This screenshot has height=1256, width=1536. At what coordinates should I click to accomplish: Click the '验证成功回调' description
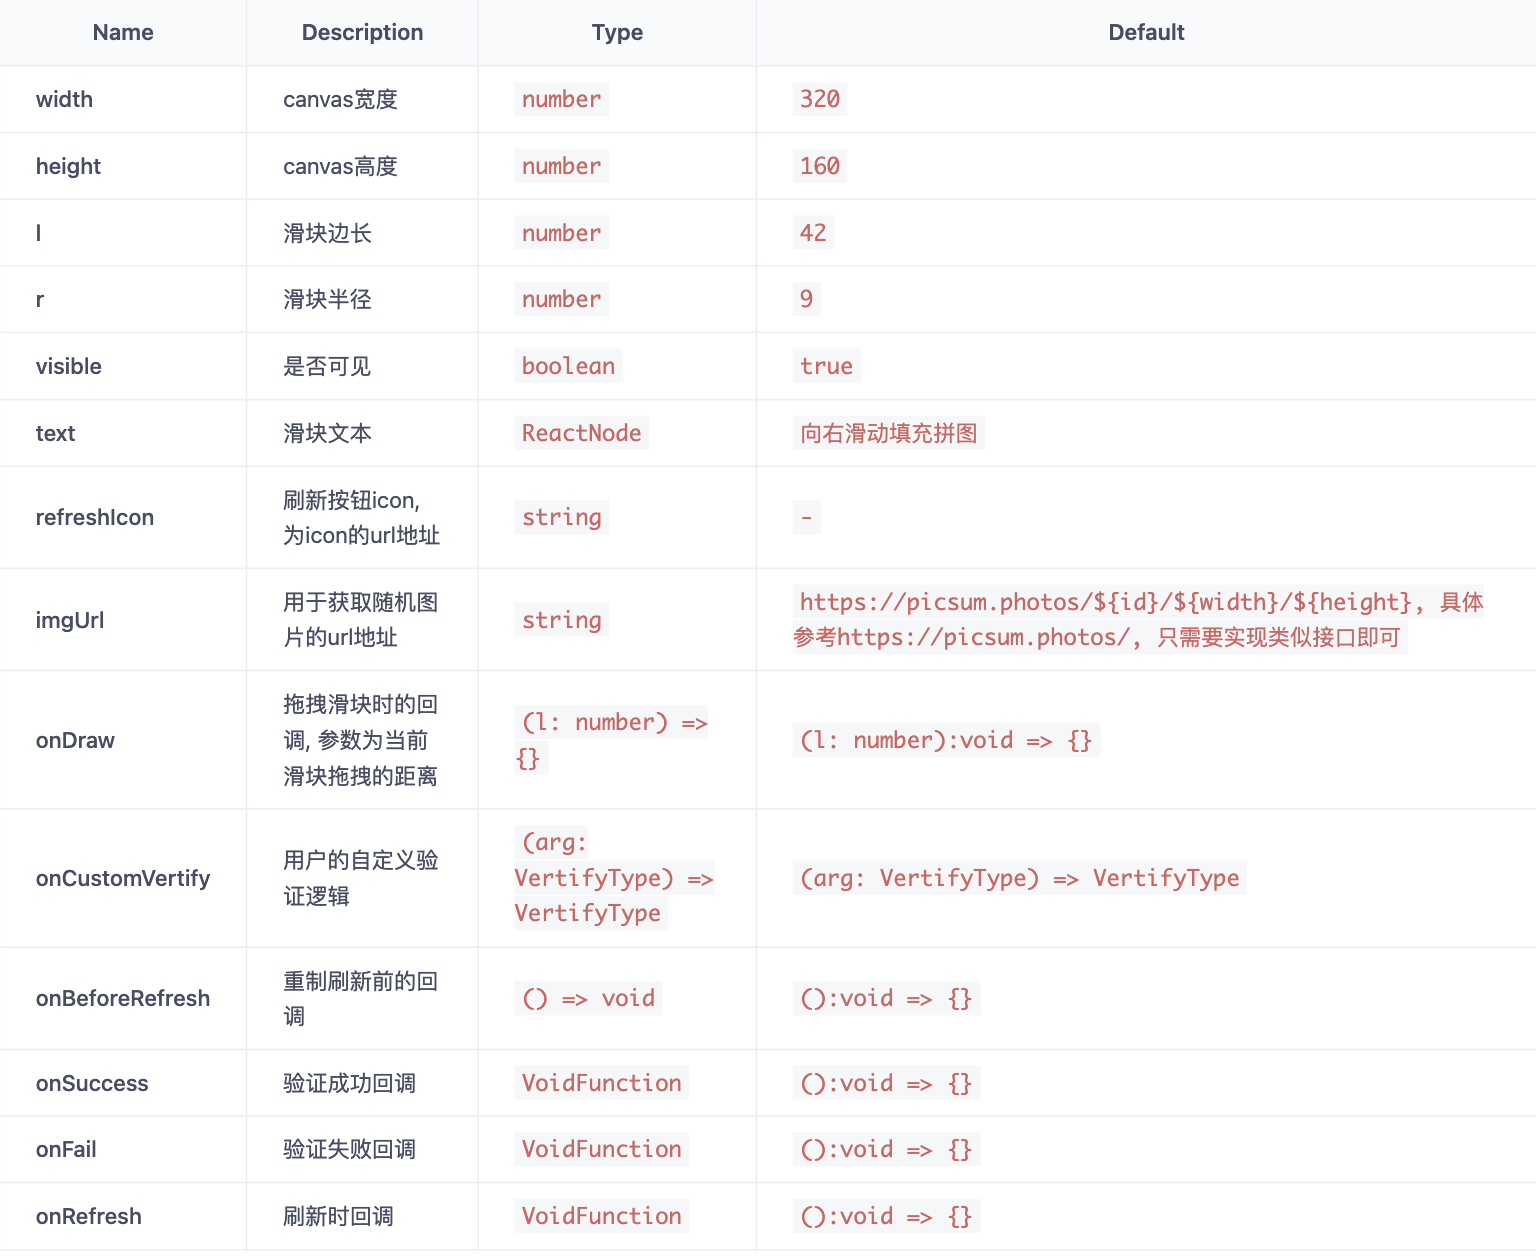349,1083
